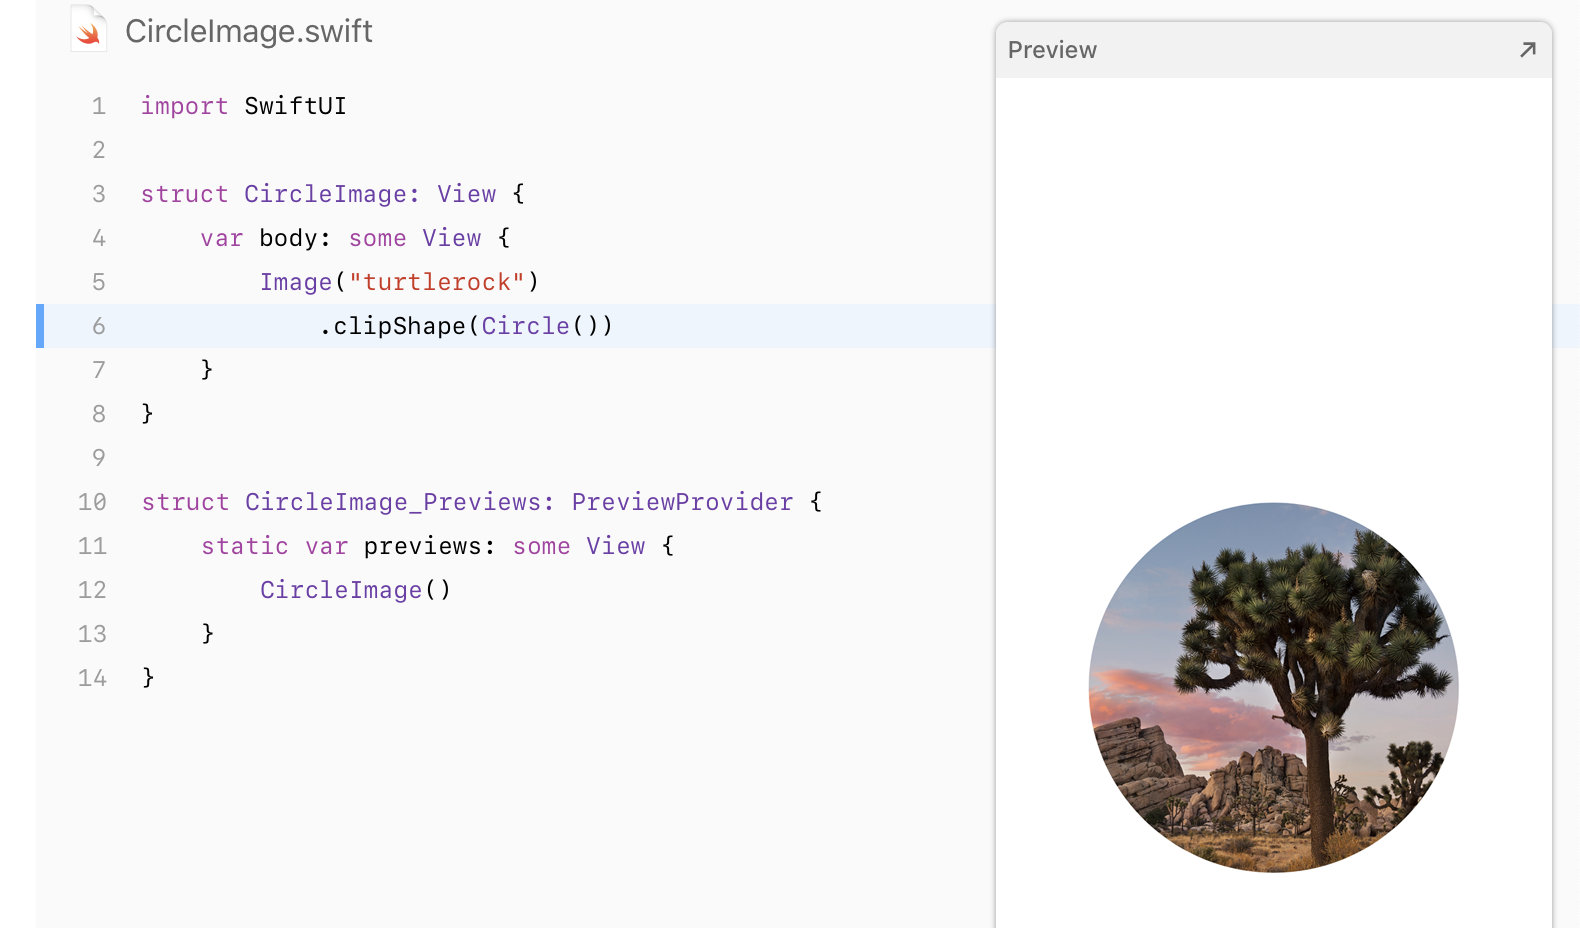Viewport: 1580px width, 928px height.
Task: Click "SwiftUI" on line 1
Action: pos(295,106)
